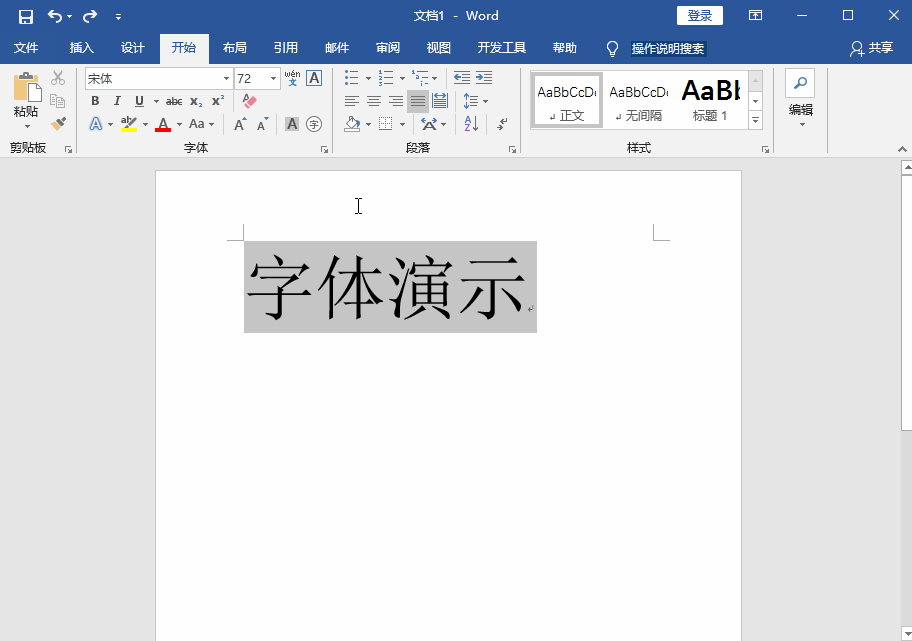Expand the font size dropdown
The image size is (912, 641).
point(273,78)
